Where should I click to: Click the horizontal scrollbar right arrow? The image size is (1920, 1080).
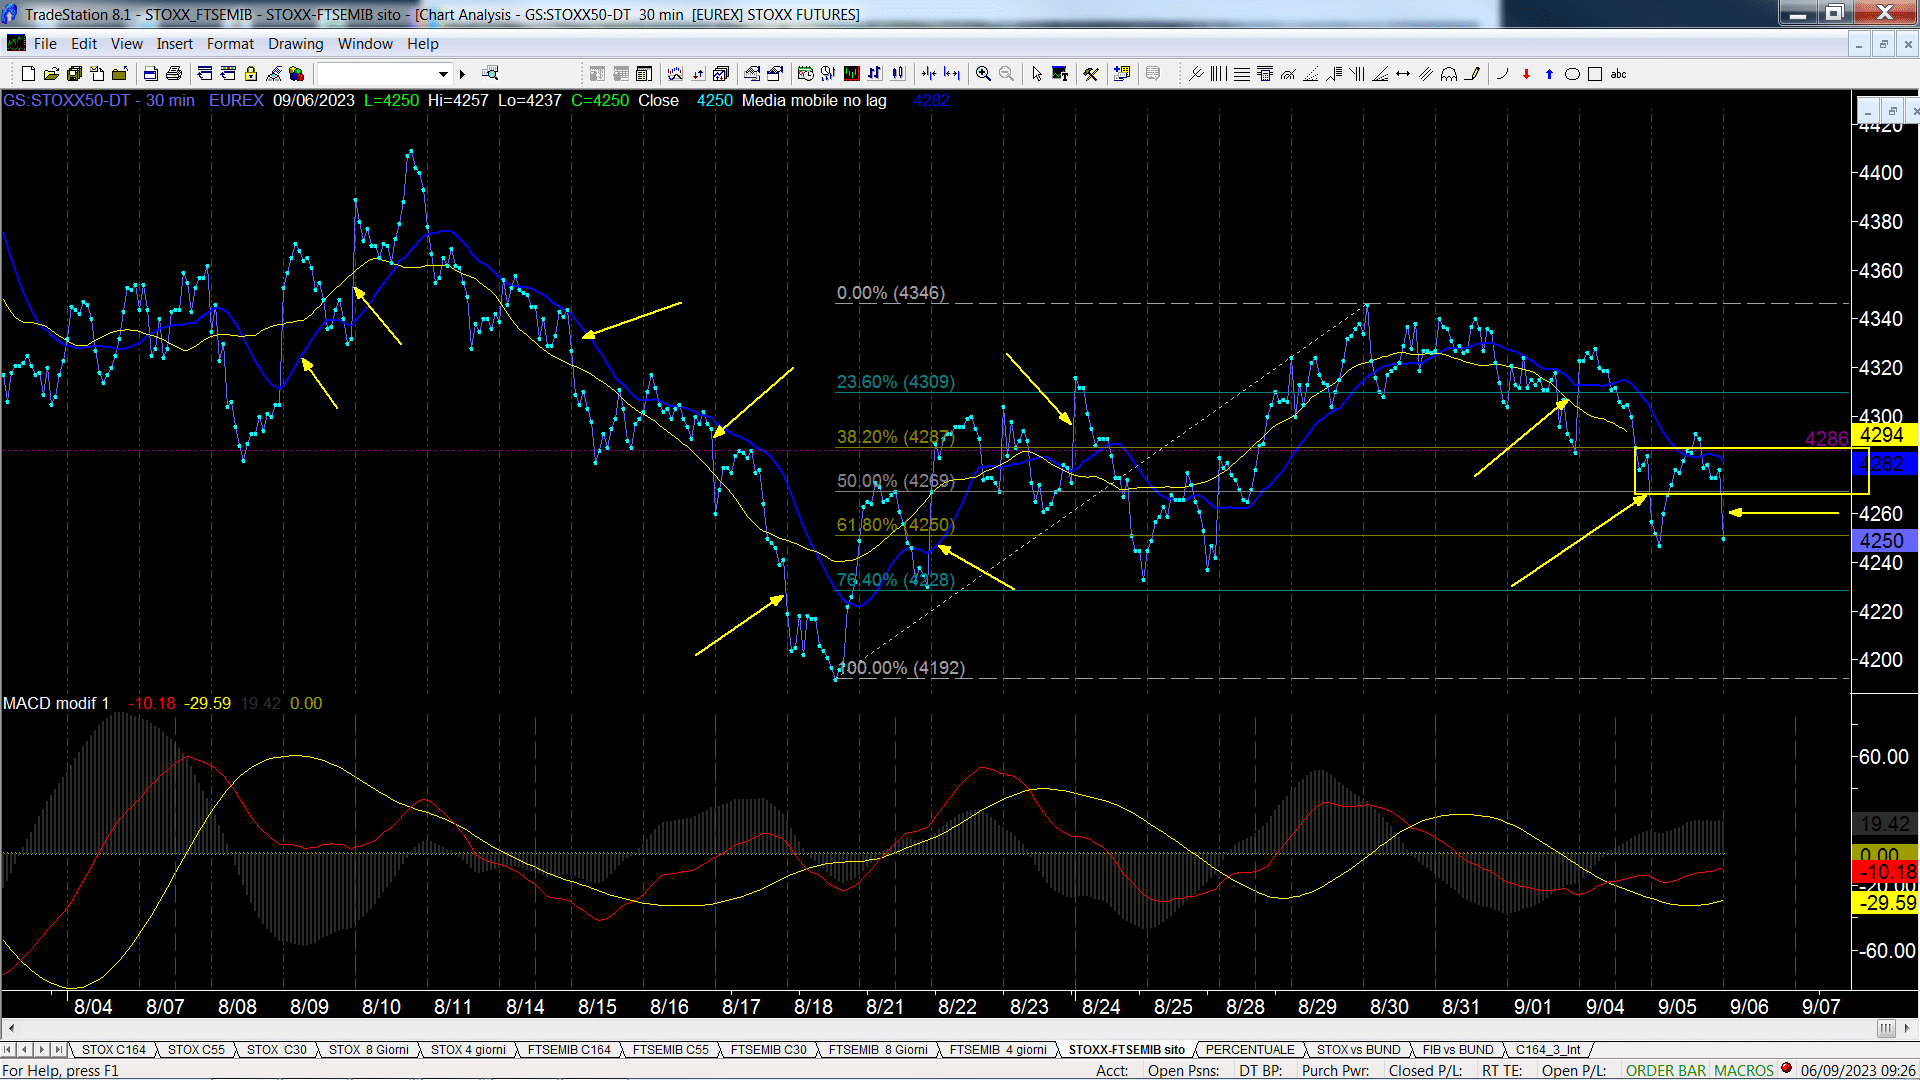click(1908, 1028)
